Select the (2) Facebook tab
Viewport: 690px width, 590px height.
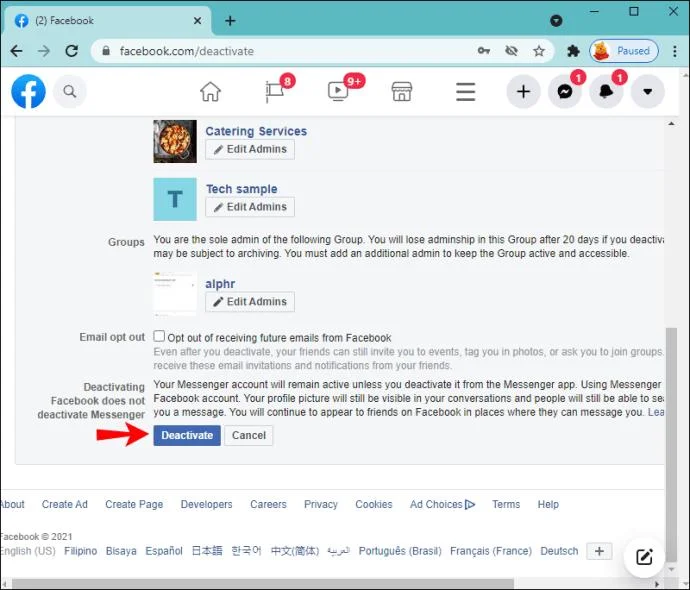click(x=107, y=21)
